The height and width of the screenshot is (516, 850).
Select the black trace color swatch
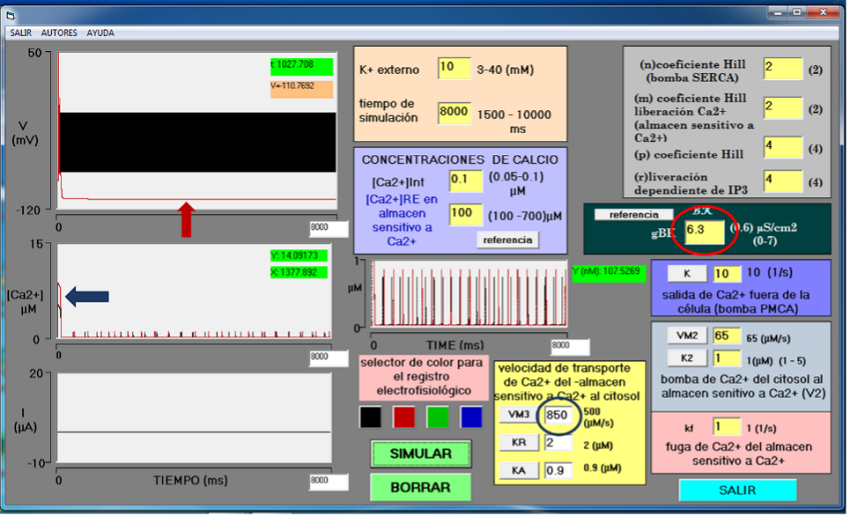coord(371,416)
